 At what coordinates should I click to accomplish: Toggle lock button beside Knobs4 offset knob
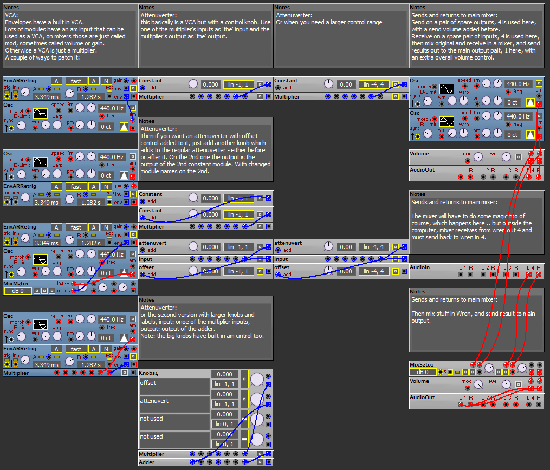coord(244,379)
